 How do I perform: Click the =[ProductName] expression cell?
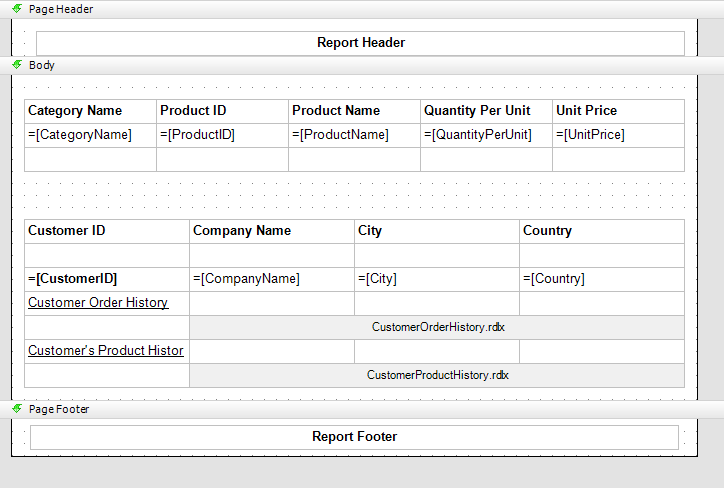pos(354,135)
